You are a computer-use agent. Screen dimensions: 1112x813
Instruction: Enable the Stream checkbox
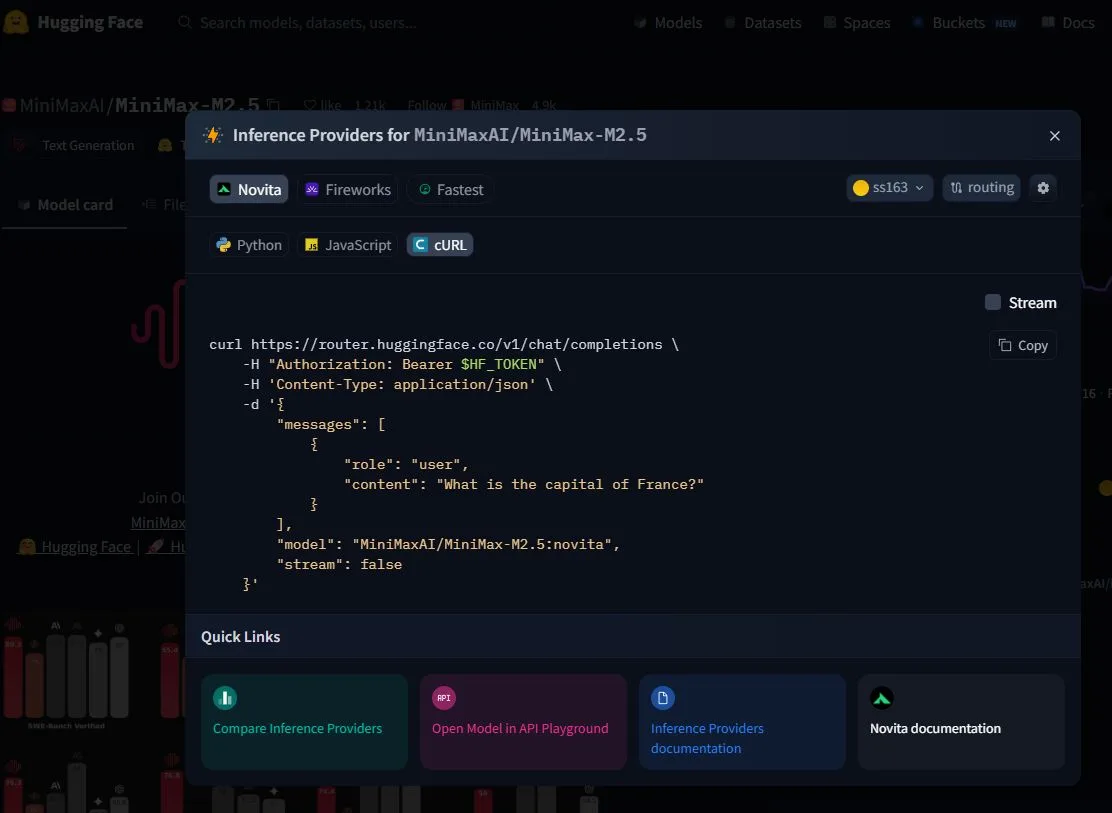pos(993,303)
